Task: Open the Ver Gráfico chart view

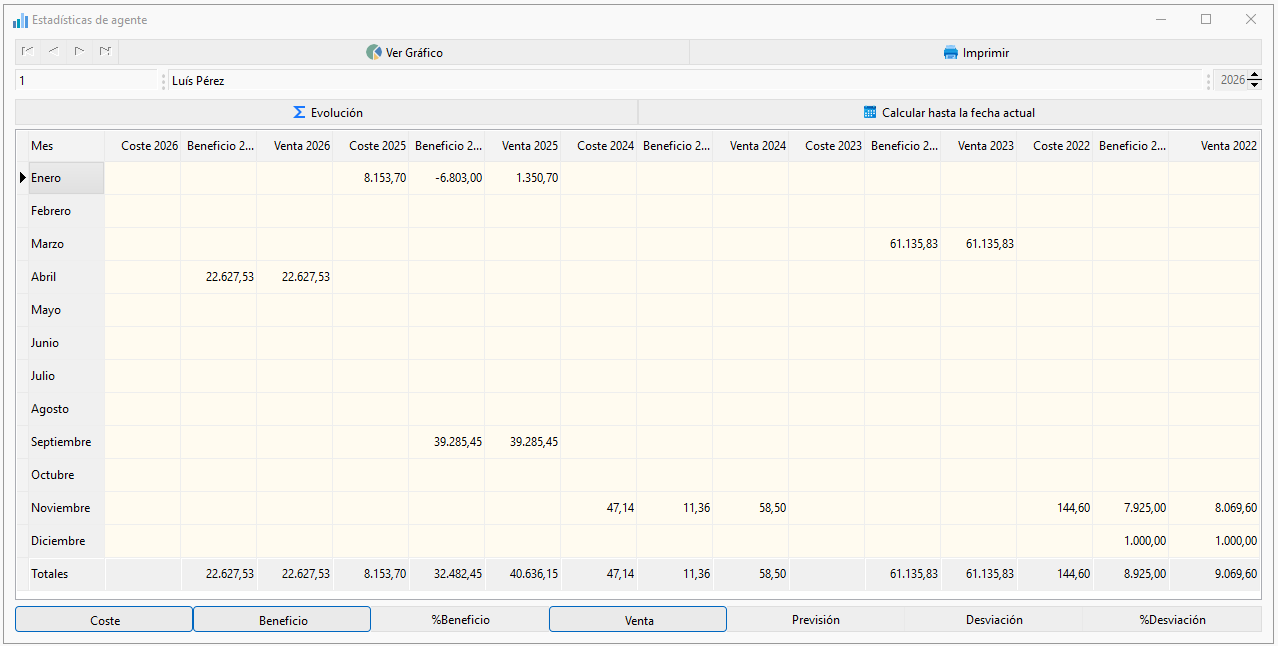Action: 404,52
